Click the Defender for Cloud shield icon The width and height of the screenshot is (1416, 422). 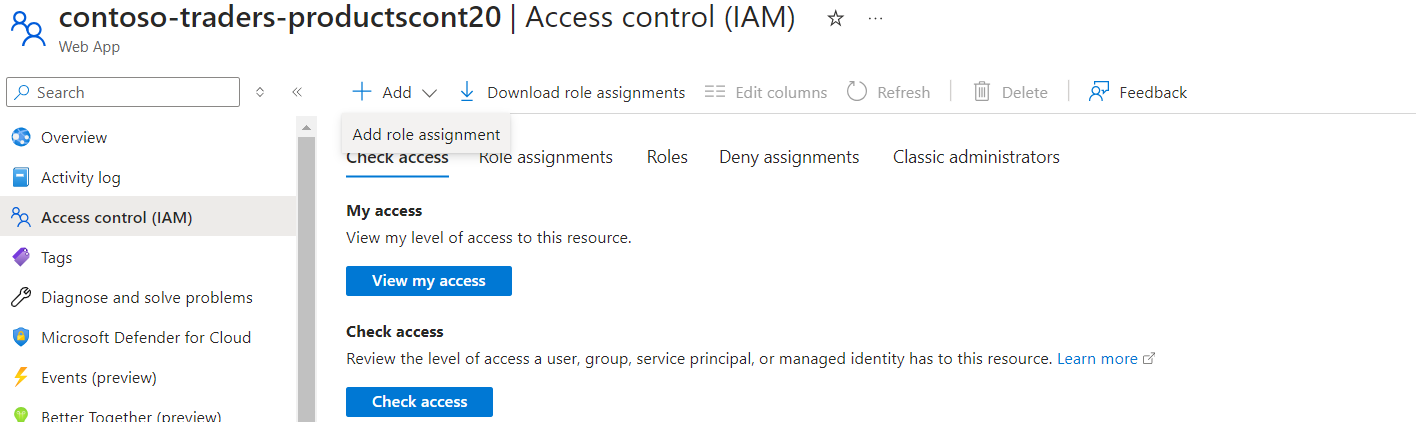21,337
